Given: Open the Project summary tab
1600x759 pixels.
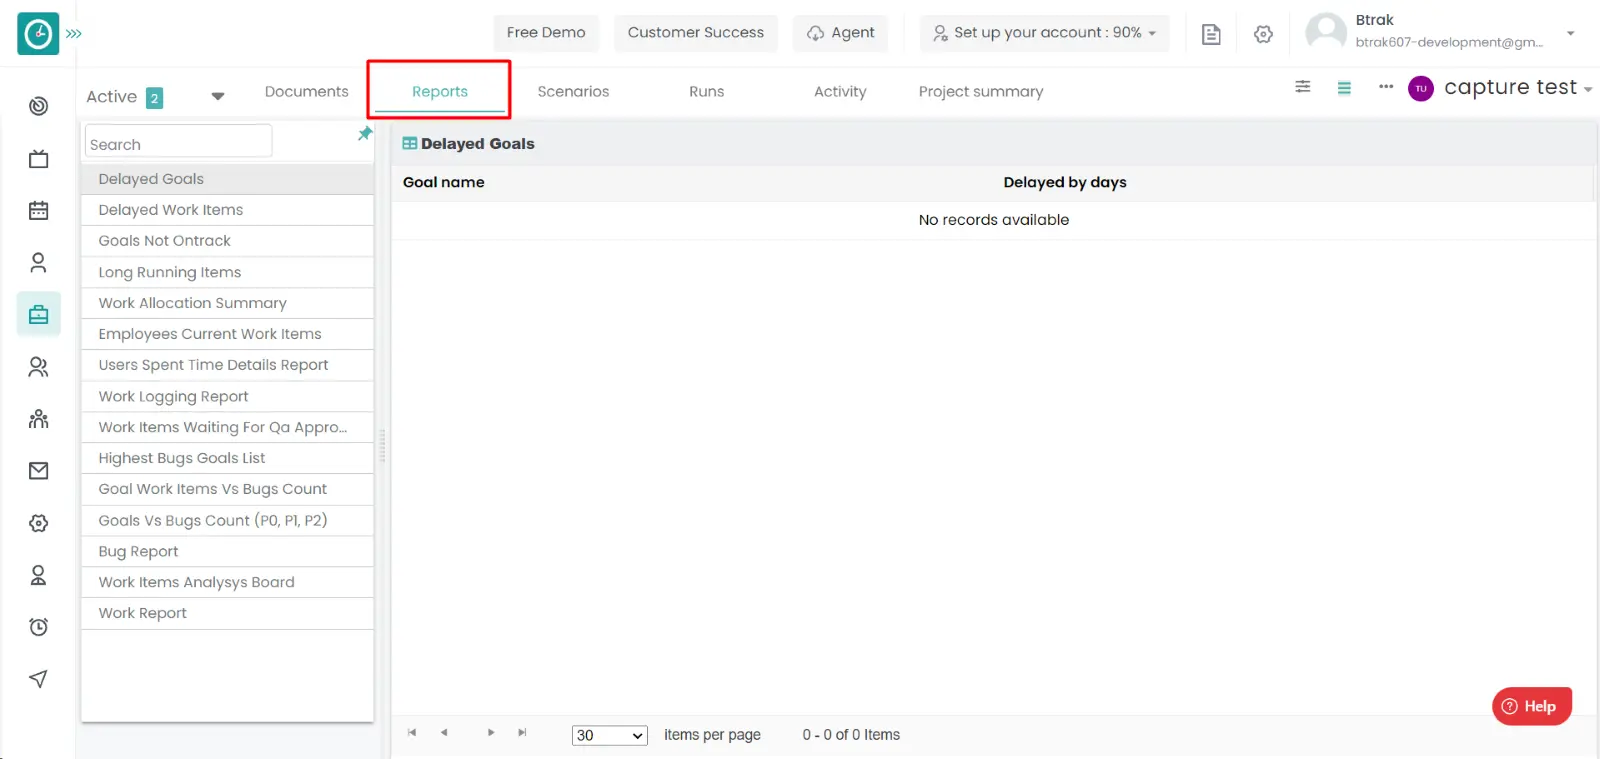Looking at the screenshot, I should (x=980, y=92).
